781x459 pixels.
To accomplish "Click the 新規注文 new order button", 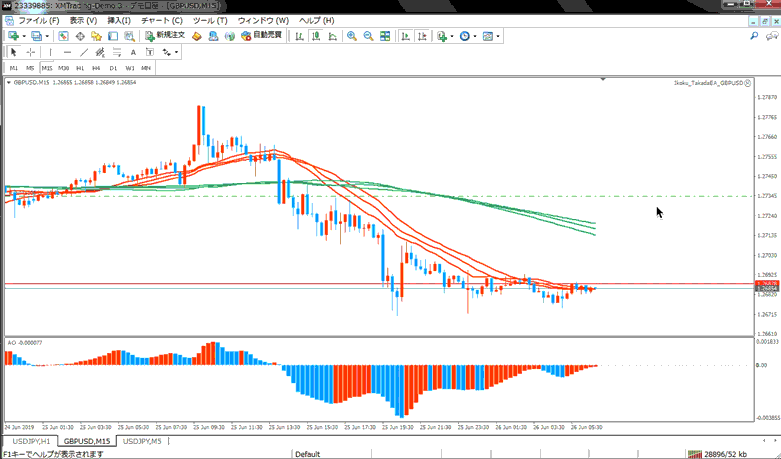I will point(164,36).
